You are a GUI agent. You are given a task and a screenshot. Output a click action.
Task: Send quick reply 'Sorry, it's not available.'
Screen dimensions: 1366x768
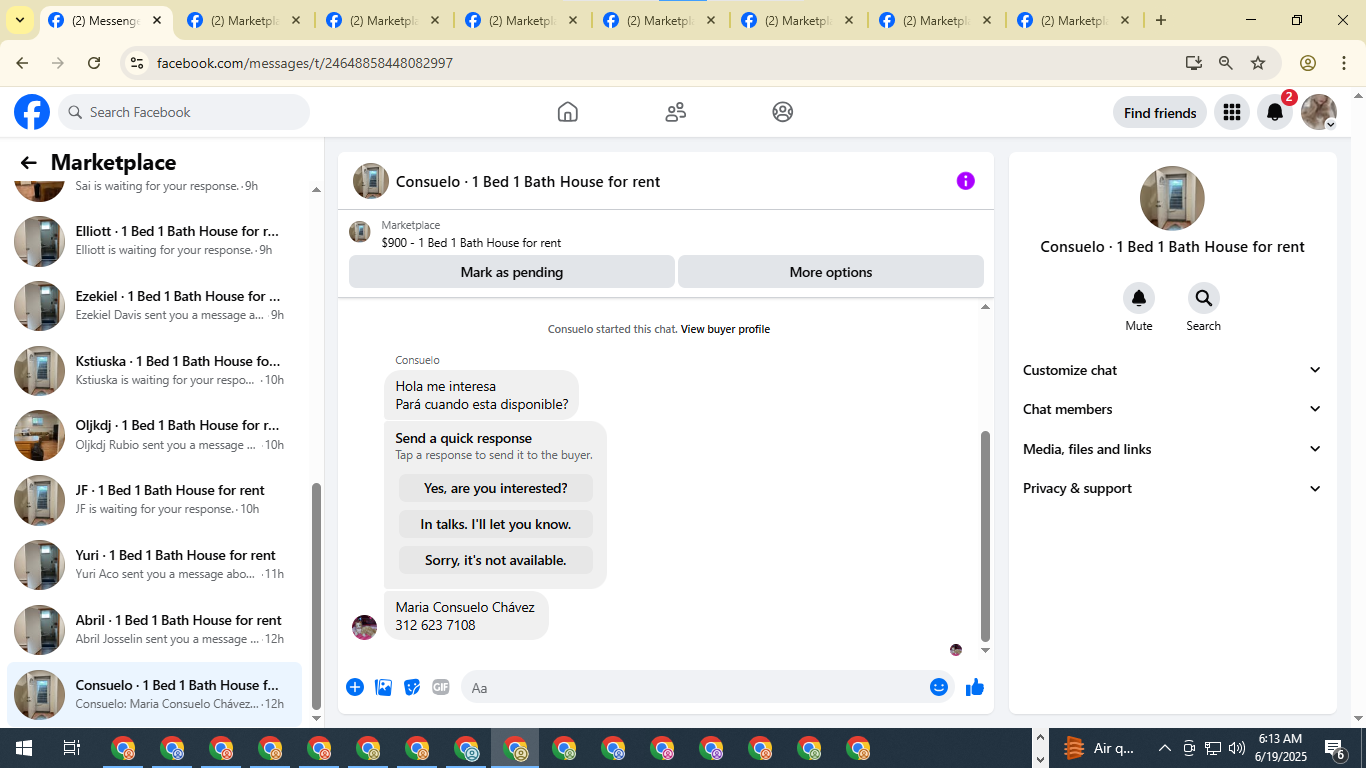pyautogui.click(x=496, y=560)
